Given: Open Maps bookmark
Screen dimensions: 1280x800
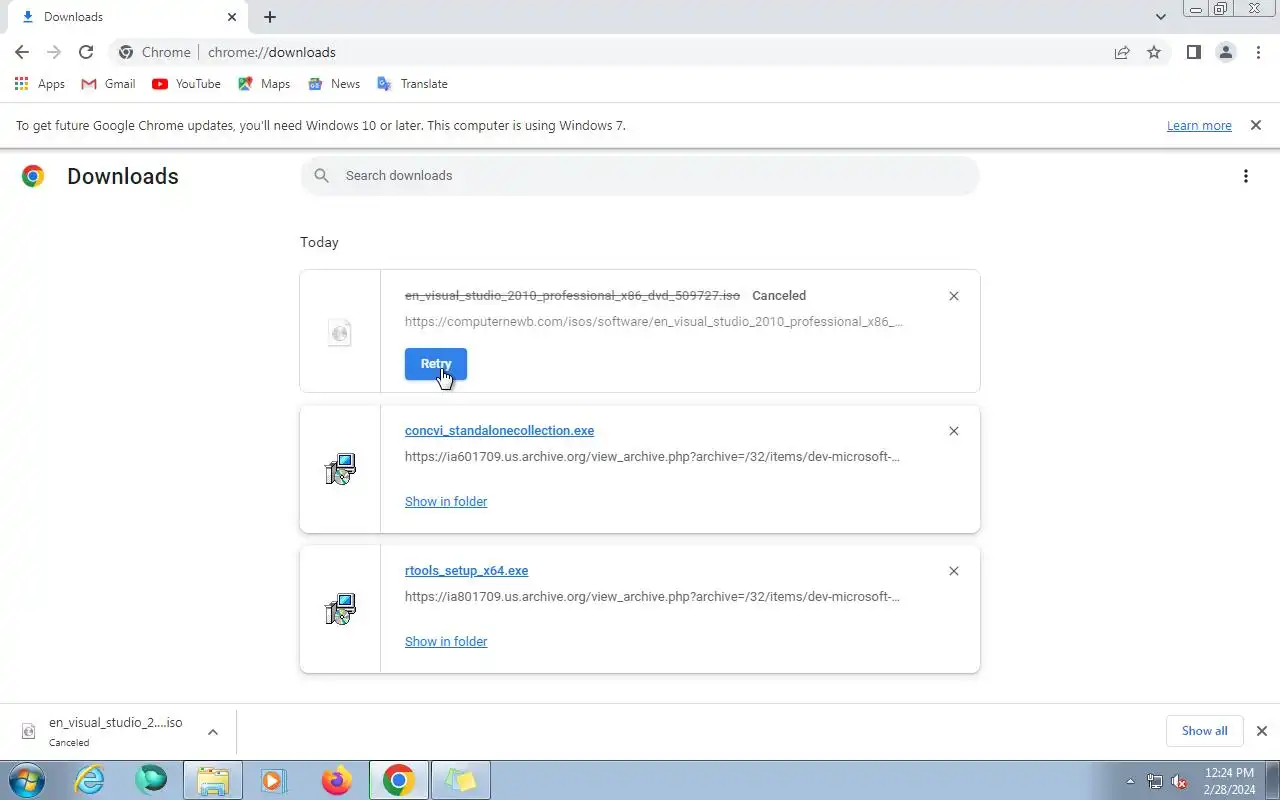Looking at the screenshot, I should 264,84.
